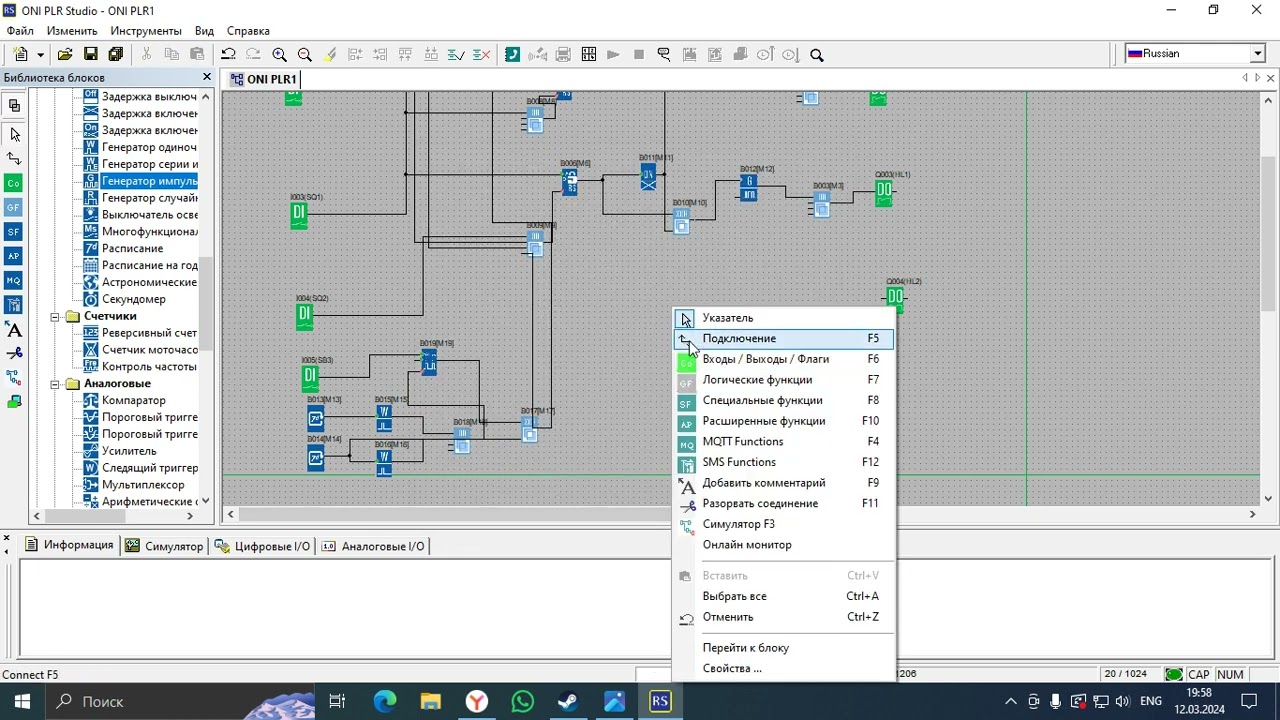Select the text comment 'A' sidebar tool

coord(14,329)
